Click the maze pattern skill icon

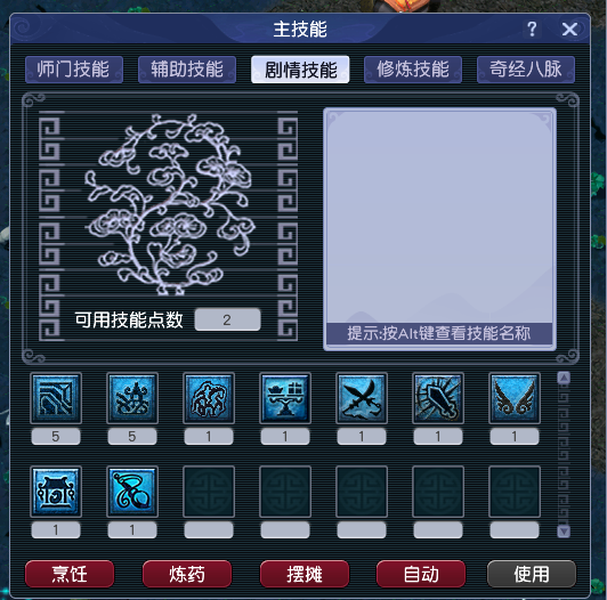point(56,398)
